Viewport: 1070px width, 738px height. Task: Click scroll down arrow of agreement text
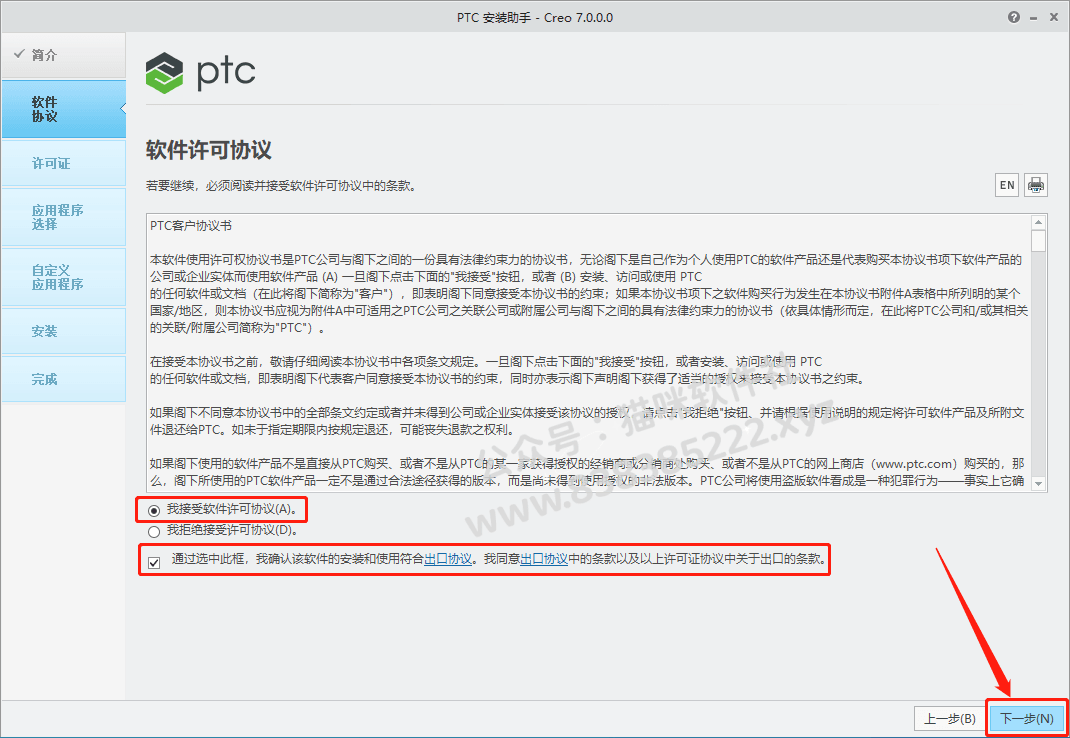pyautogui.click(x=1039, y=483)
